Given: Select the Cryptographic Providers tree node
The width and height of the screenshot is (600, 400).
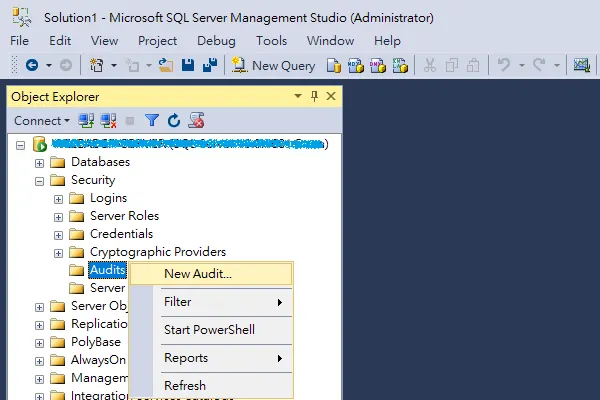Looking at the screenshot, I should [158, 252].
